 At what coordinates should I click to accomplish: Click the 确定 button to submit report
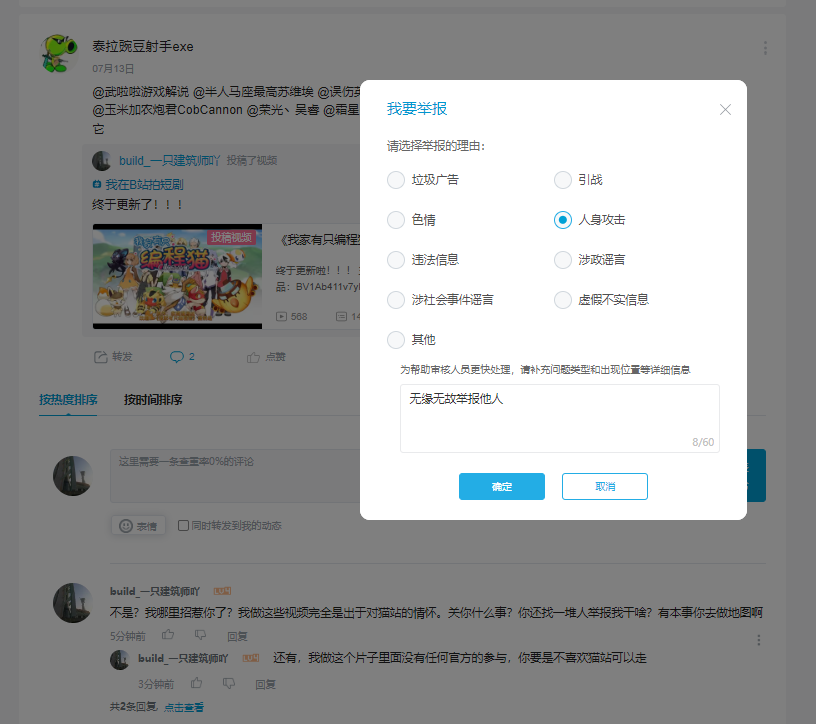[x=502, y=486]
